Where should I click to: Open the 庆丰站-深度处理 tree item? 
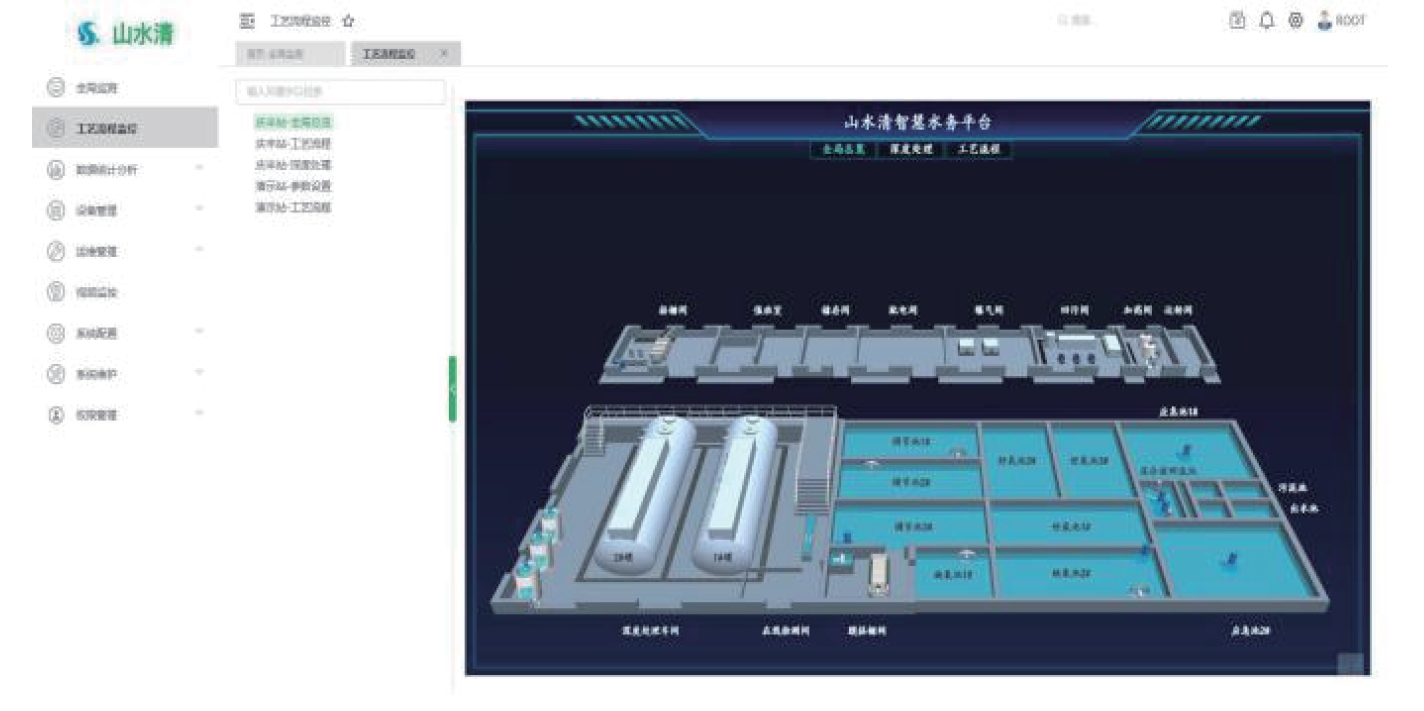(x=293, y=165)
